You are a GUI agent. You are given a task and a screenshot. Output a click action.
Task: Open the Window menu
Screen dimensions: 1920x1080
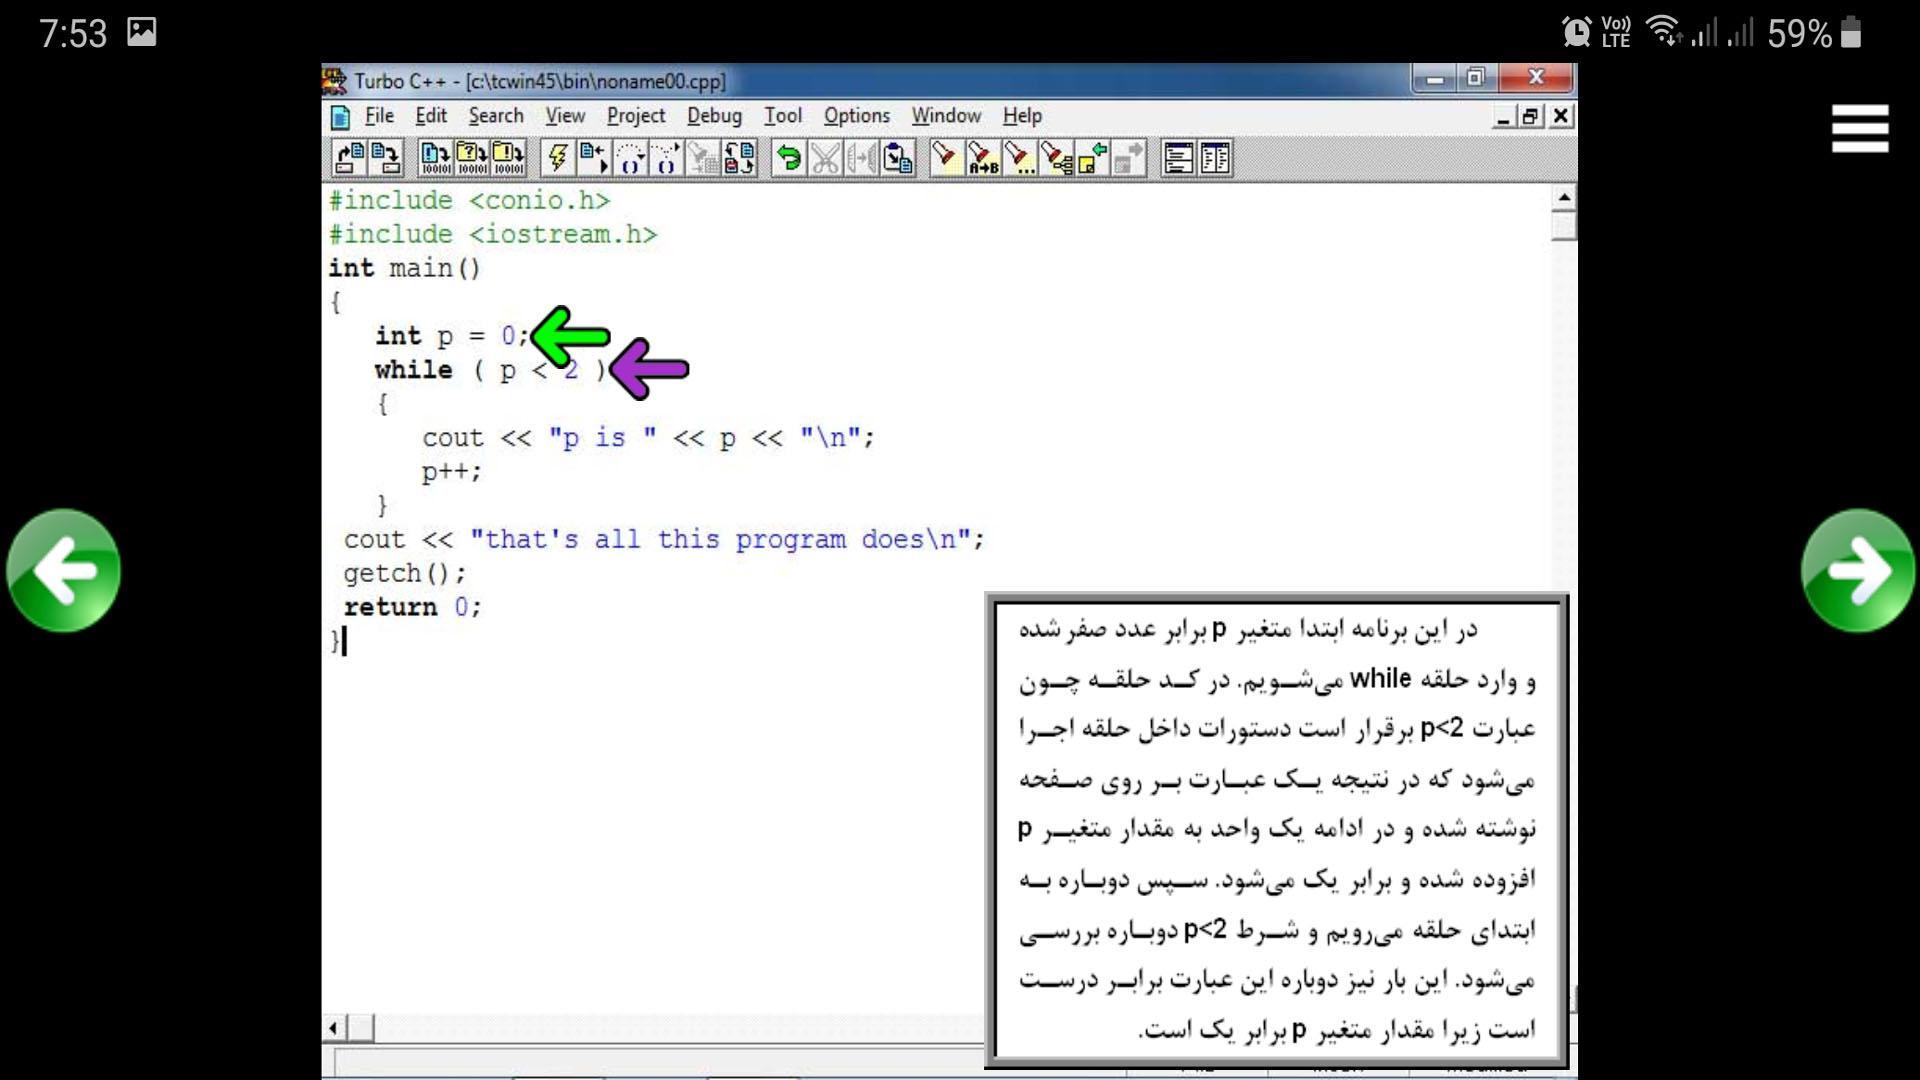click(946, 116)
